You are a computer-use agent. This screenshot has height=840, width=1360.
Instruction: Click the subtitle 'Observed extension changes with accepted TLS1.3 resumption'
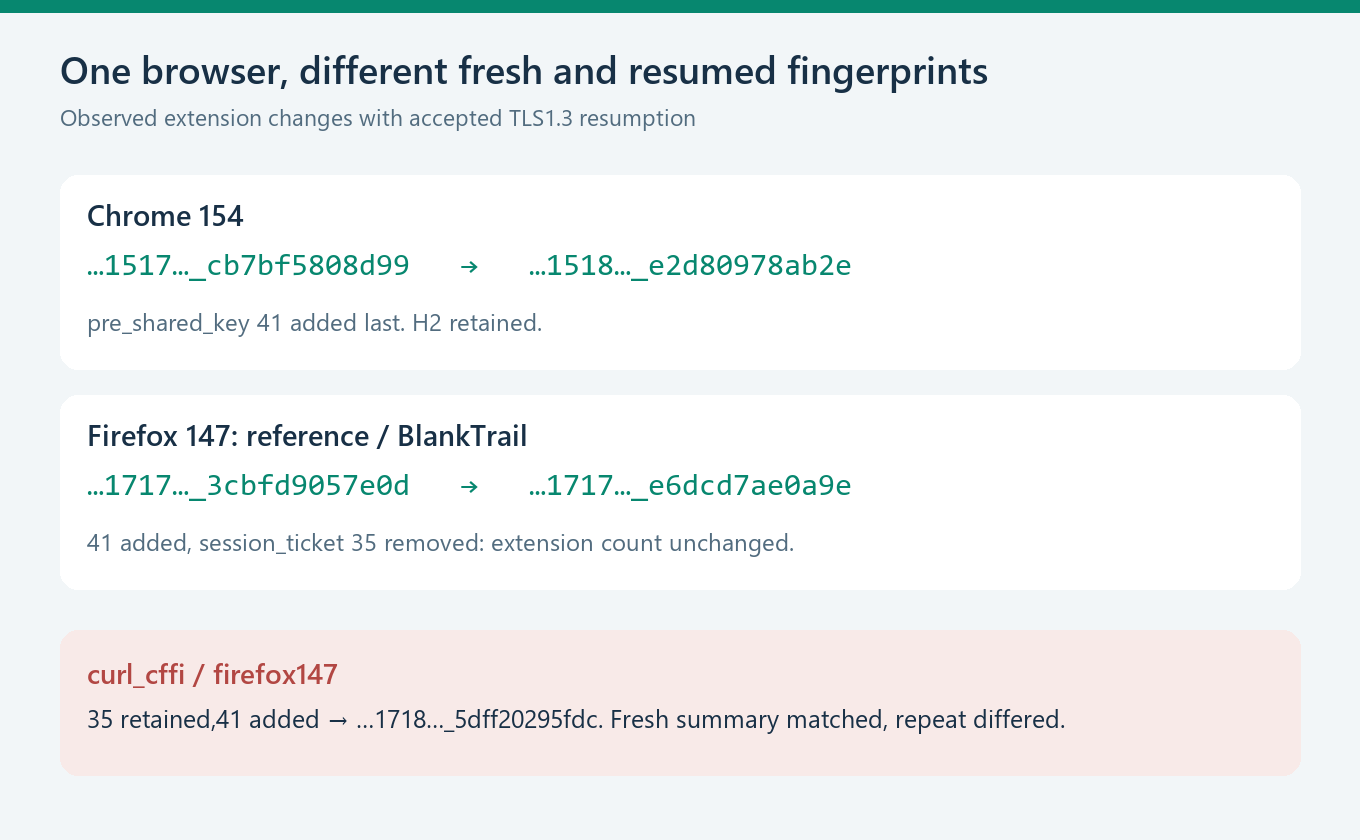click(x=378, y=119)
